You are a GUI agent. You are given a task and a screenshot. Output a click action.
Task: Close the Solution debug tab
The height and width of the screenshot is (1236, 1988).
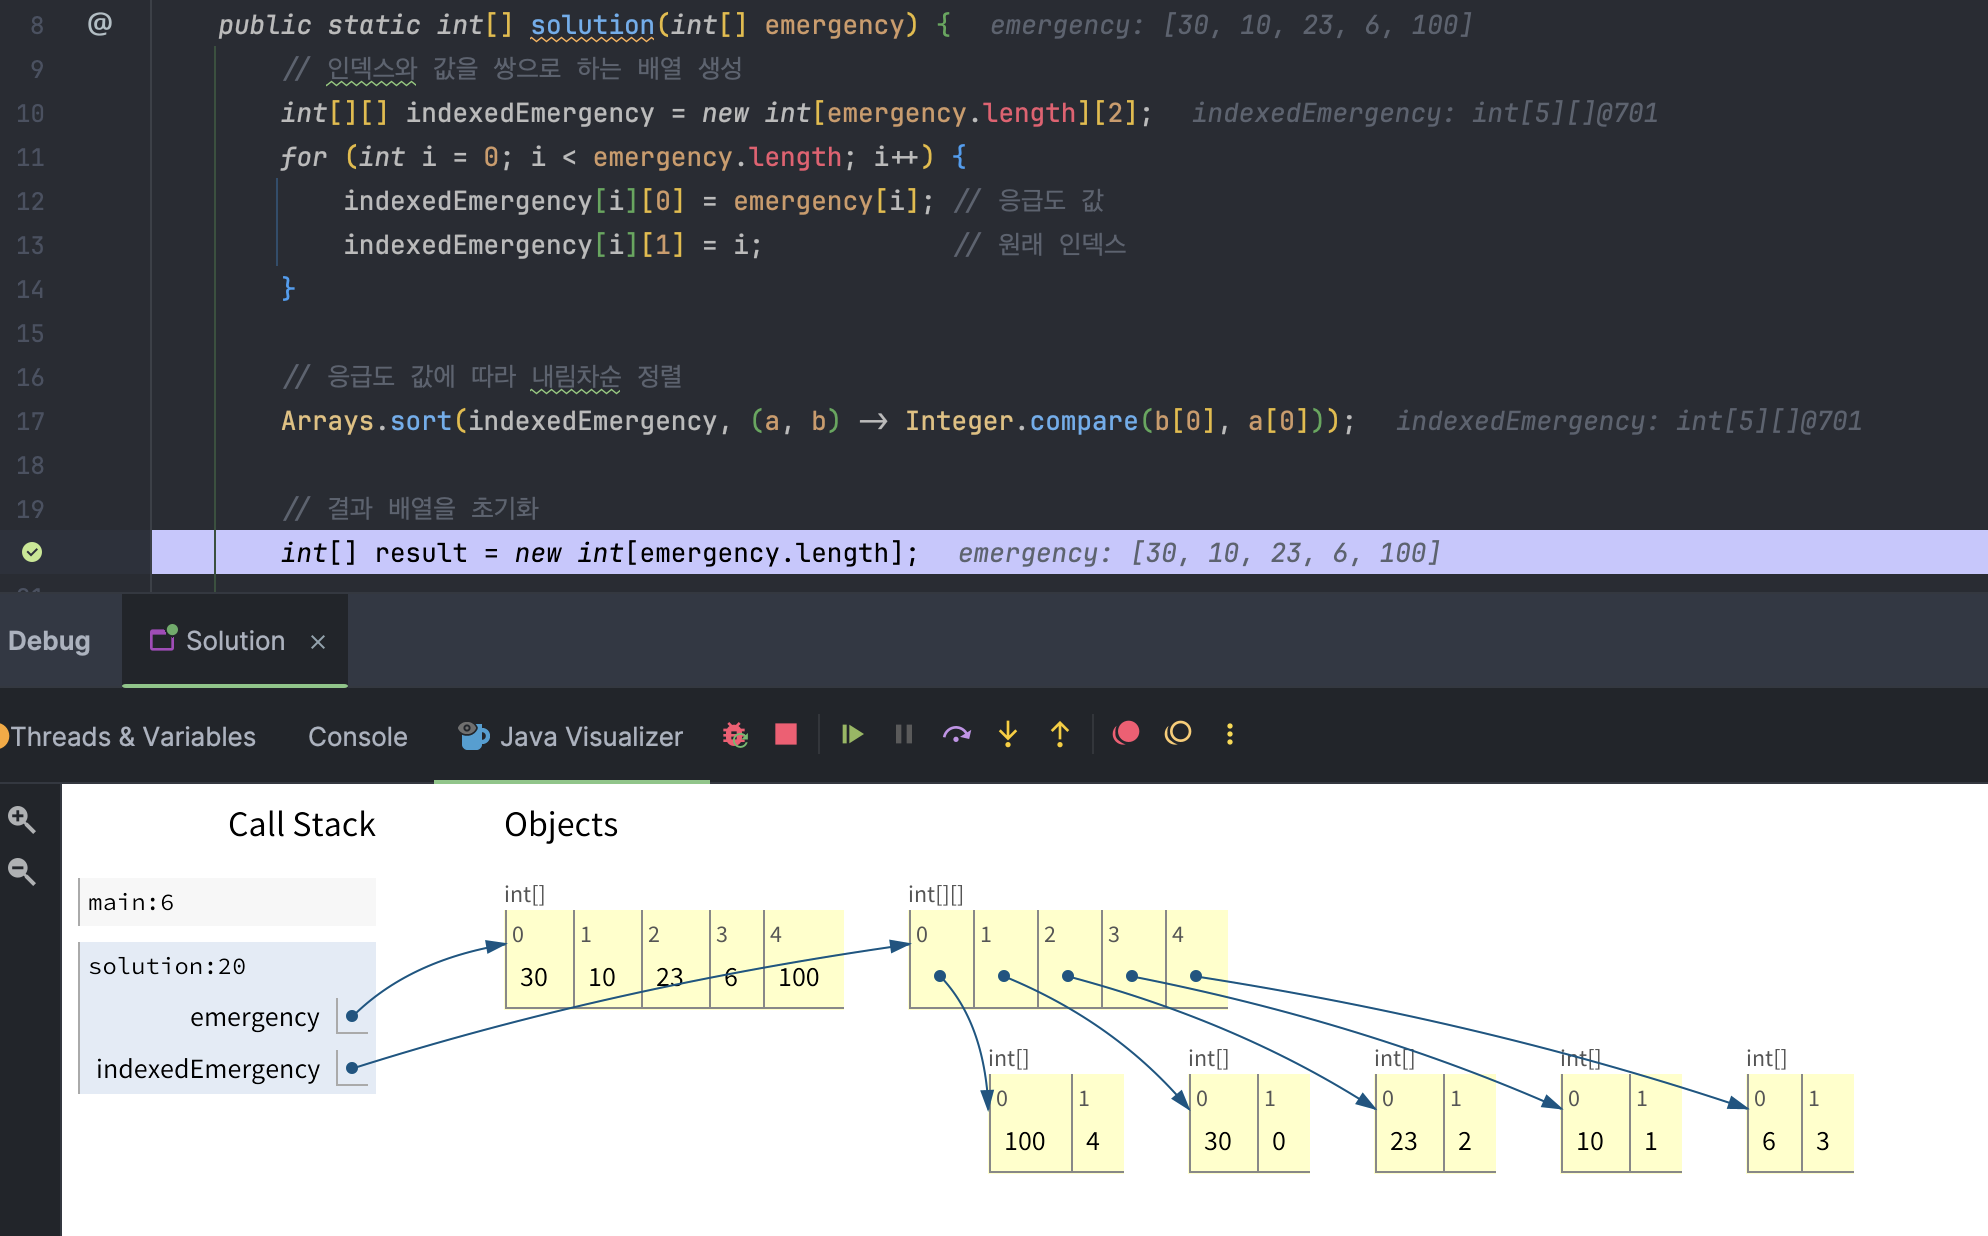318,642
